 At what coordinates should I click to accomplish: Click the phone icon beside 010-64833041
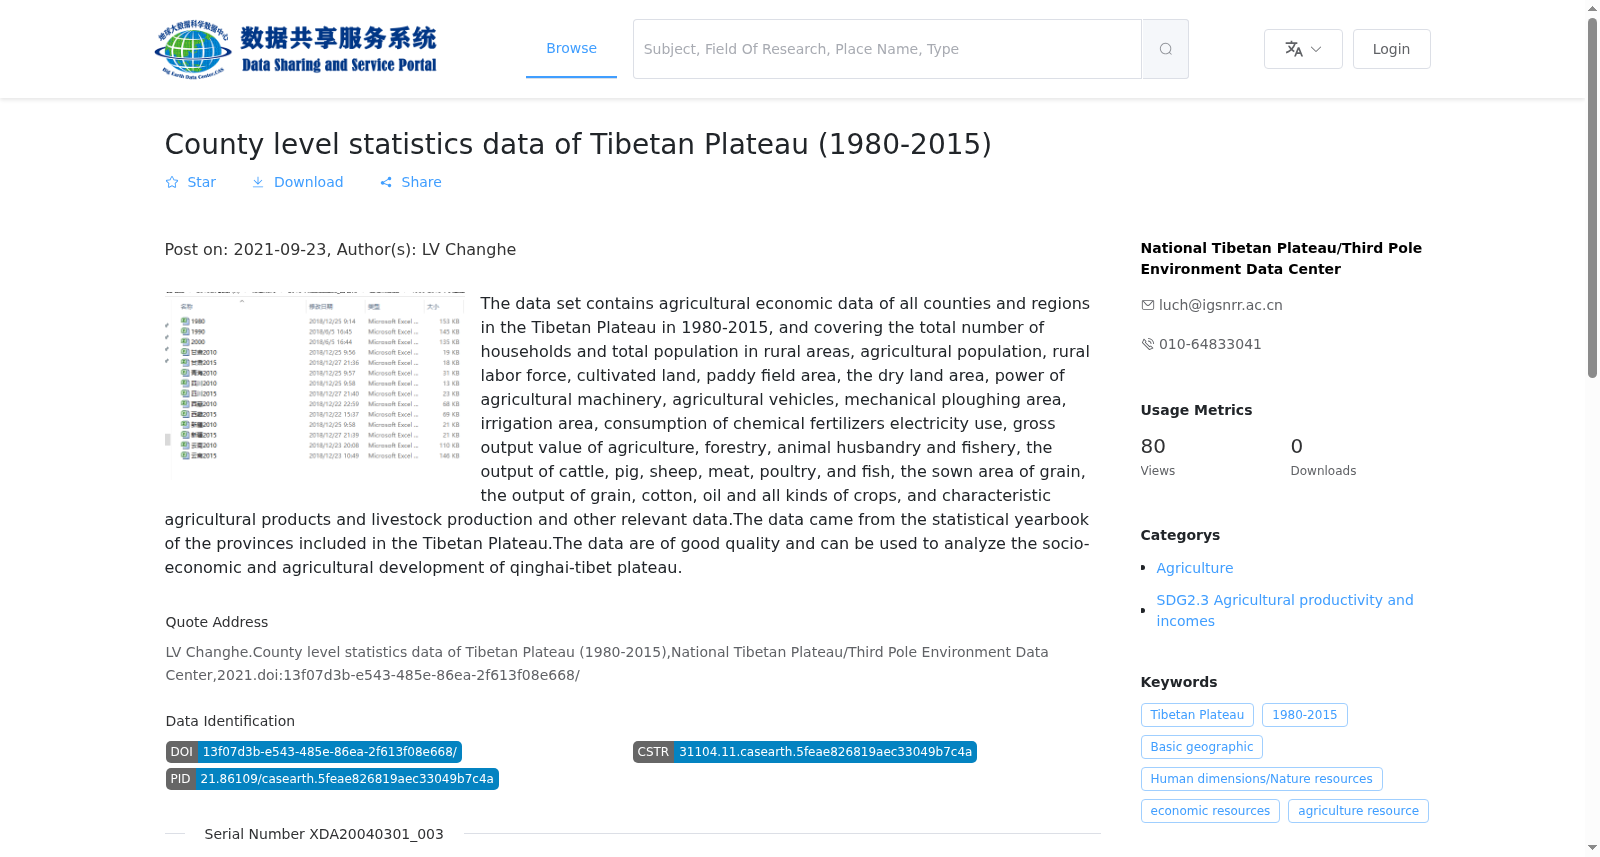pyautogui.click(x=1147, y=344)
